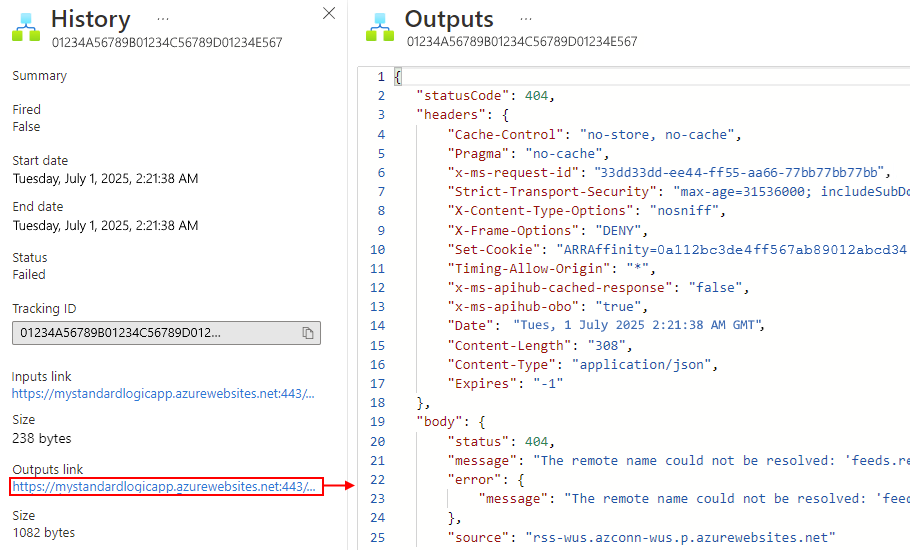Open the History pane ellipsis menu
The width and height of the screenshot is (910, 550).
[163, 19]
